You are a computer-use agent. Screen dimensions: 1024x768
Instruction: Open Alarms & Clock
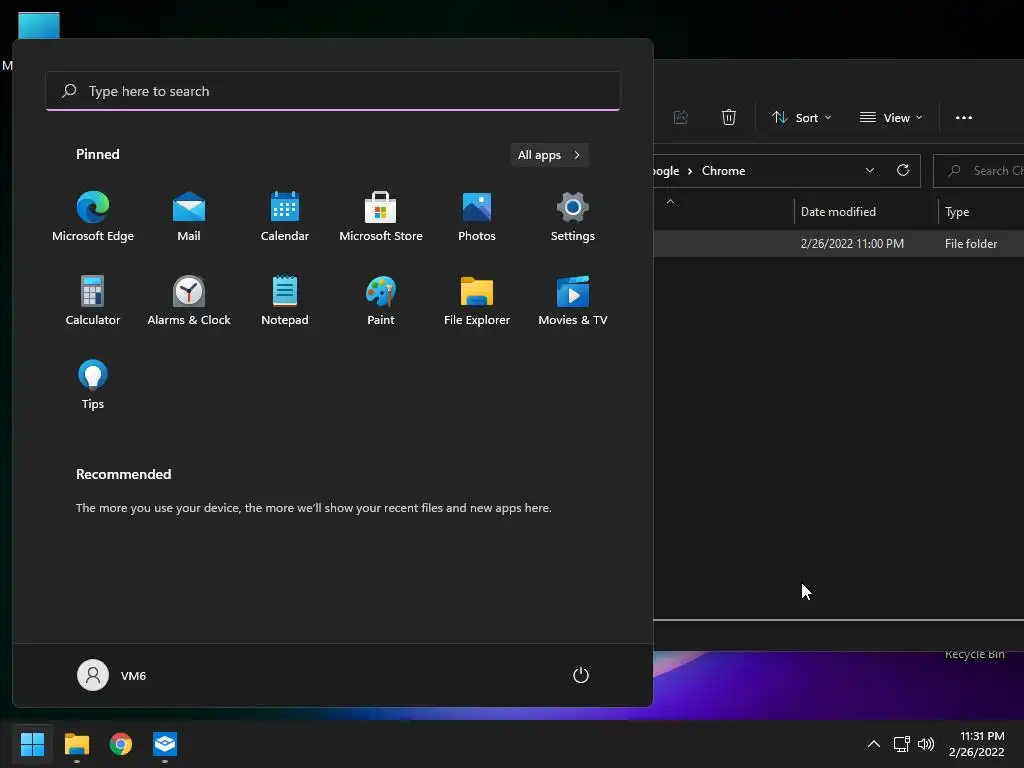[189, 300]
